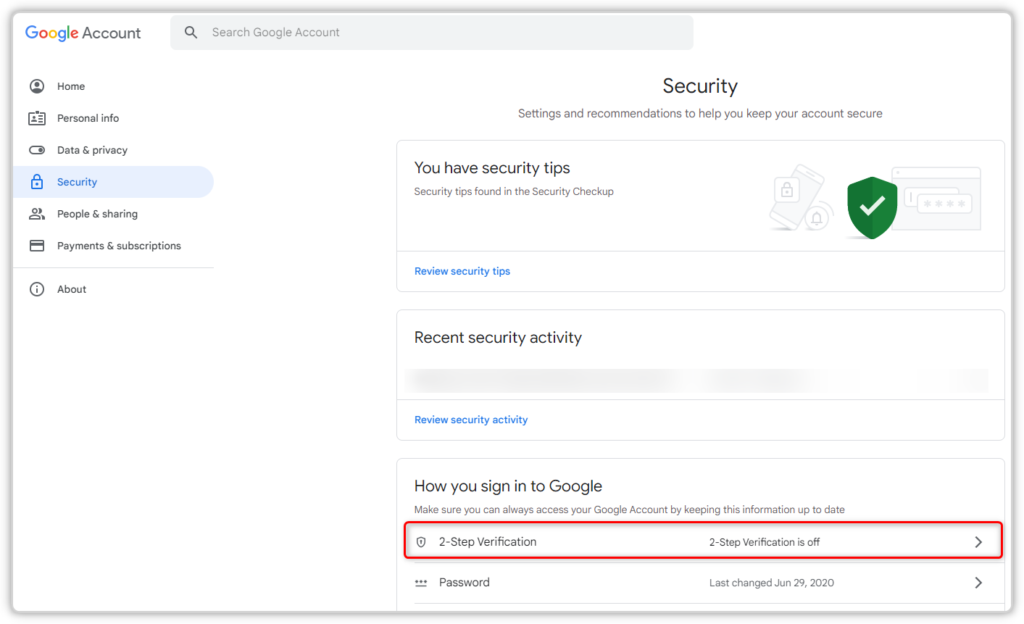The width and height of the screenshot is (1024, 624).
Task: Click the Google Account logo
Action: pos(82,32)
